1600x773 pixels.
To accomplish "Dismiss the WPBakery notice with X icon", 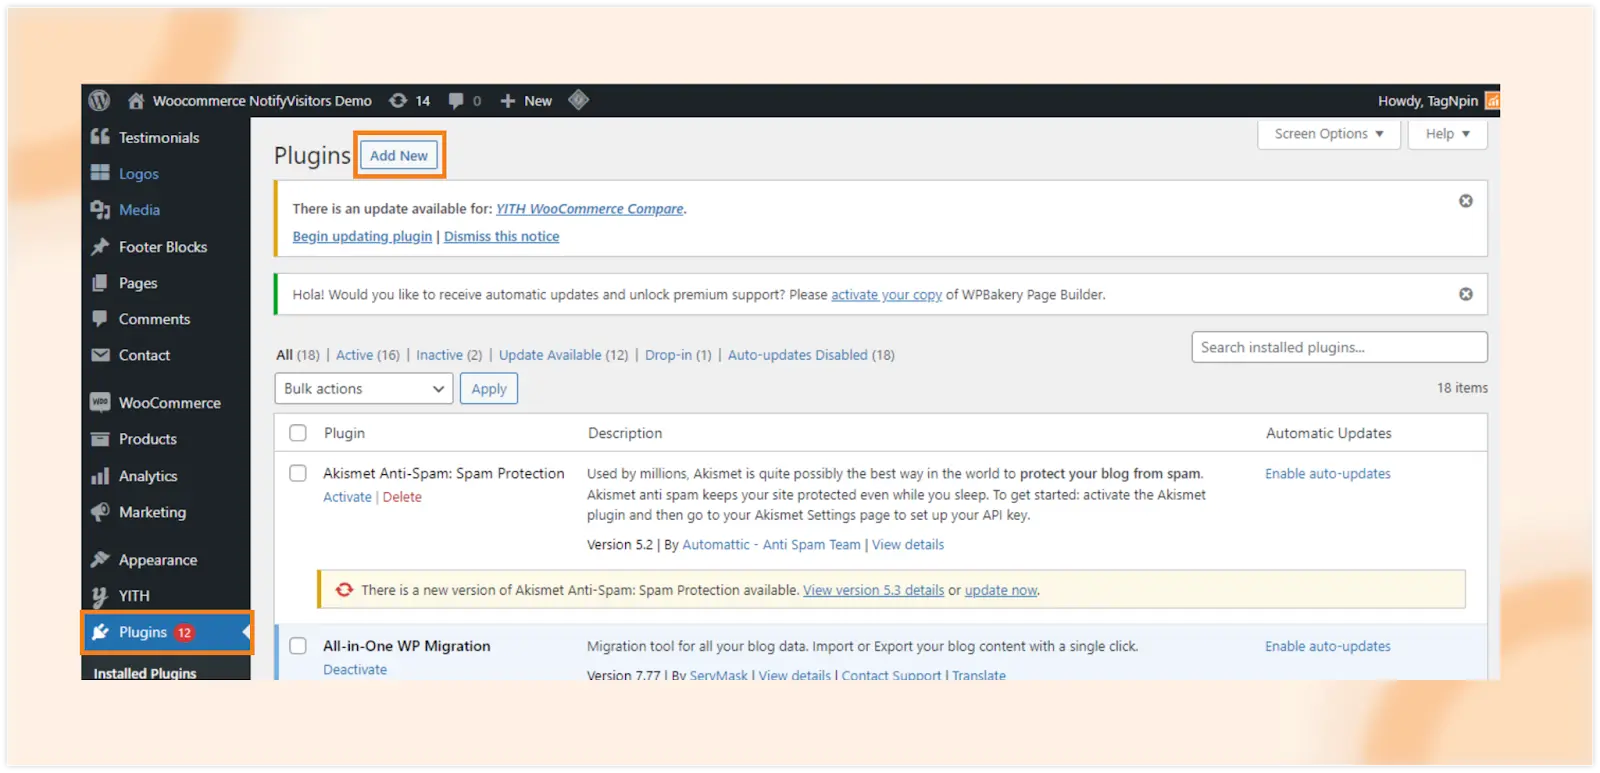I will tap(1465, 294).
